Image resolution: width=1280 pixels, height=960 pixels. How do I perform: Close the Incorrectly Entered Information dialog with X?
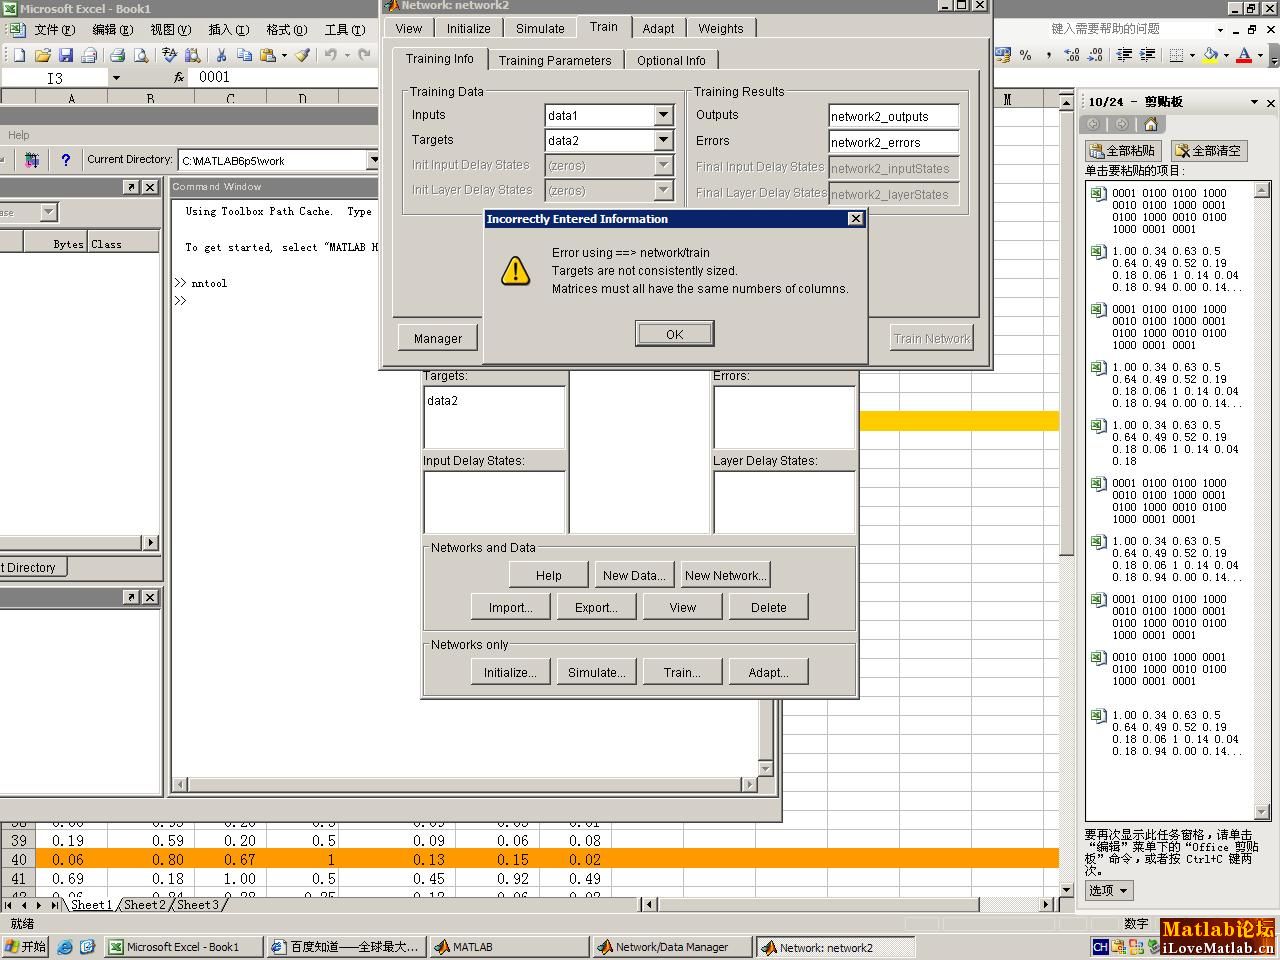click(x=855, y=219)
